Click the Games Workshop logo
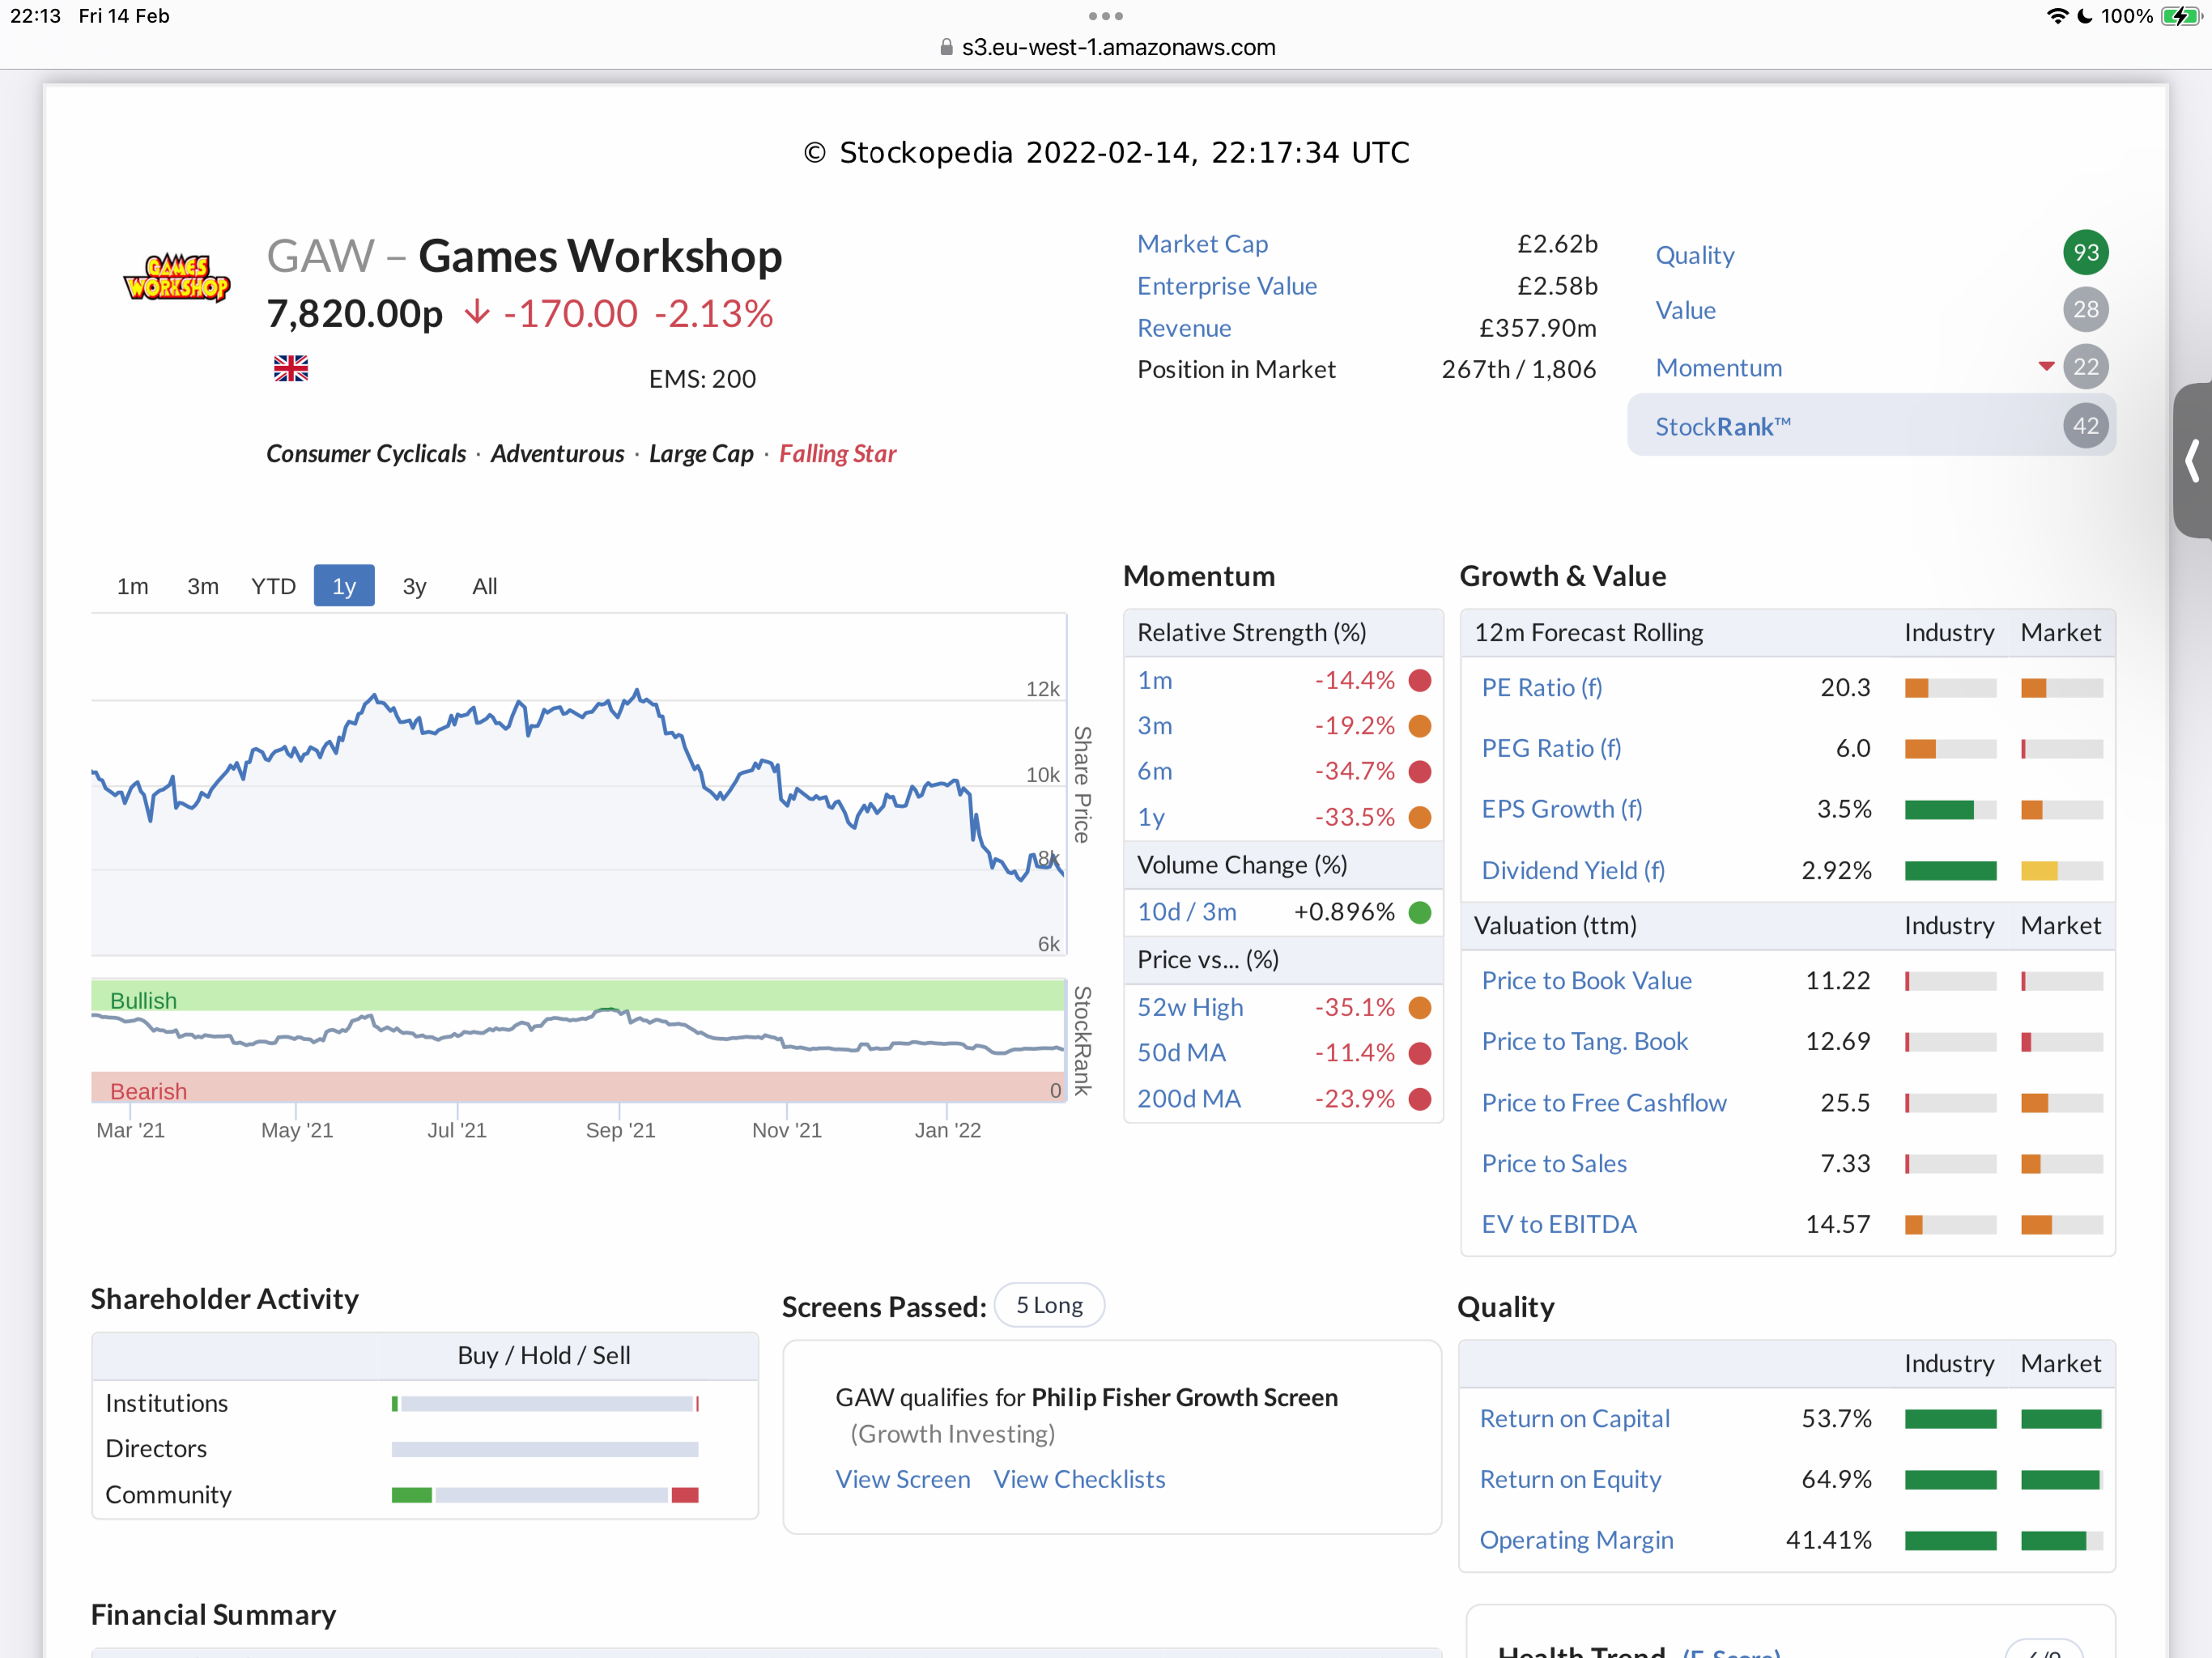 [x=177, y=277]
